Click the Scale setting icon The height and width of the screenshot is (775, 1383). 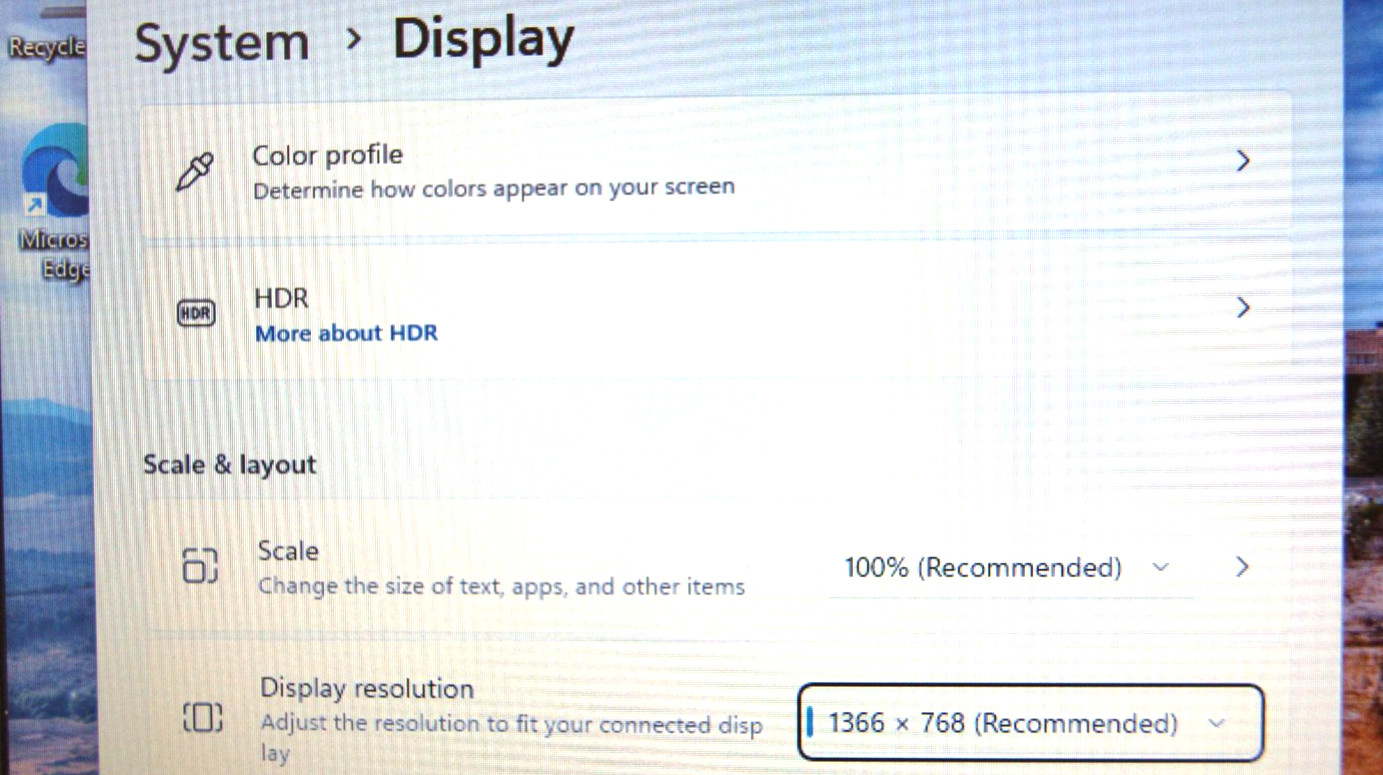[x=200, y=565]
